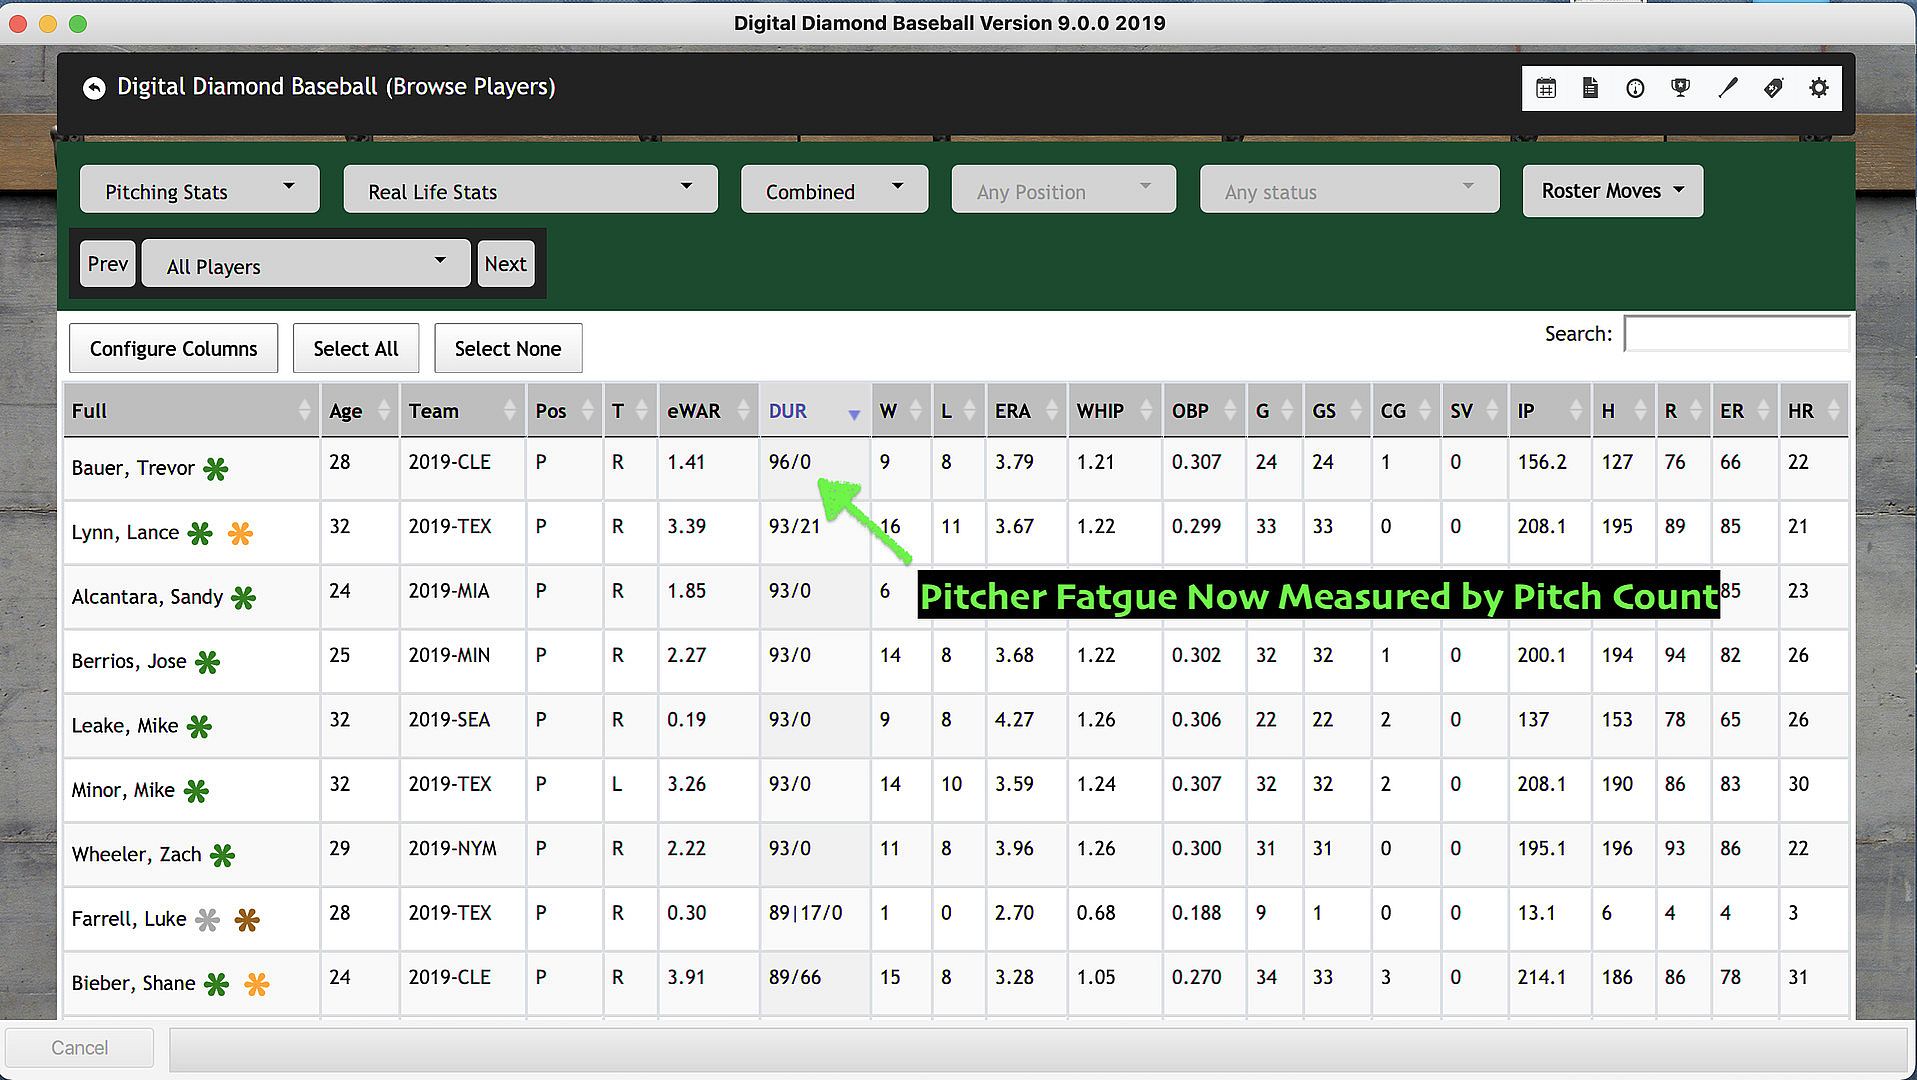
Task: Sort table by CG column
Action: (x=1406, y=410)
